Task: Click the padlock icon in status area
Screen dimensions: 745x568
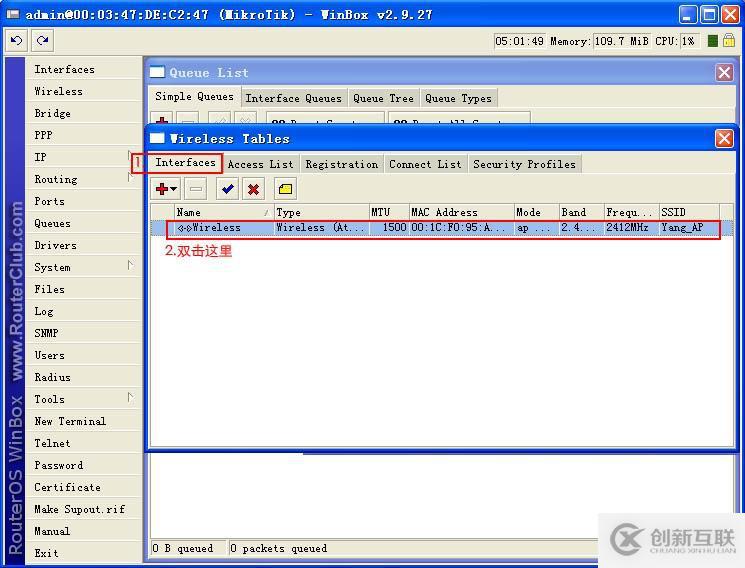Action: [728, 41]
